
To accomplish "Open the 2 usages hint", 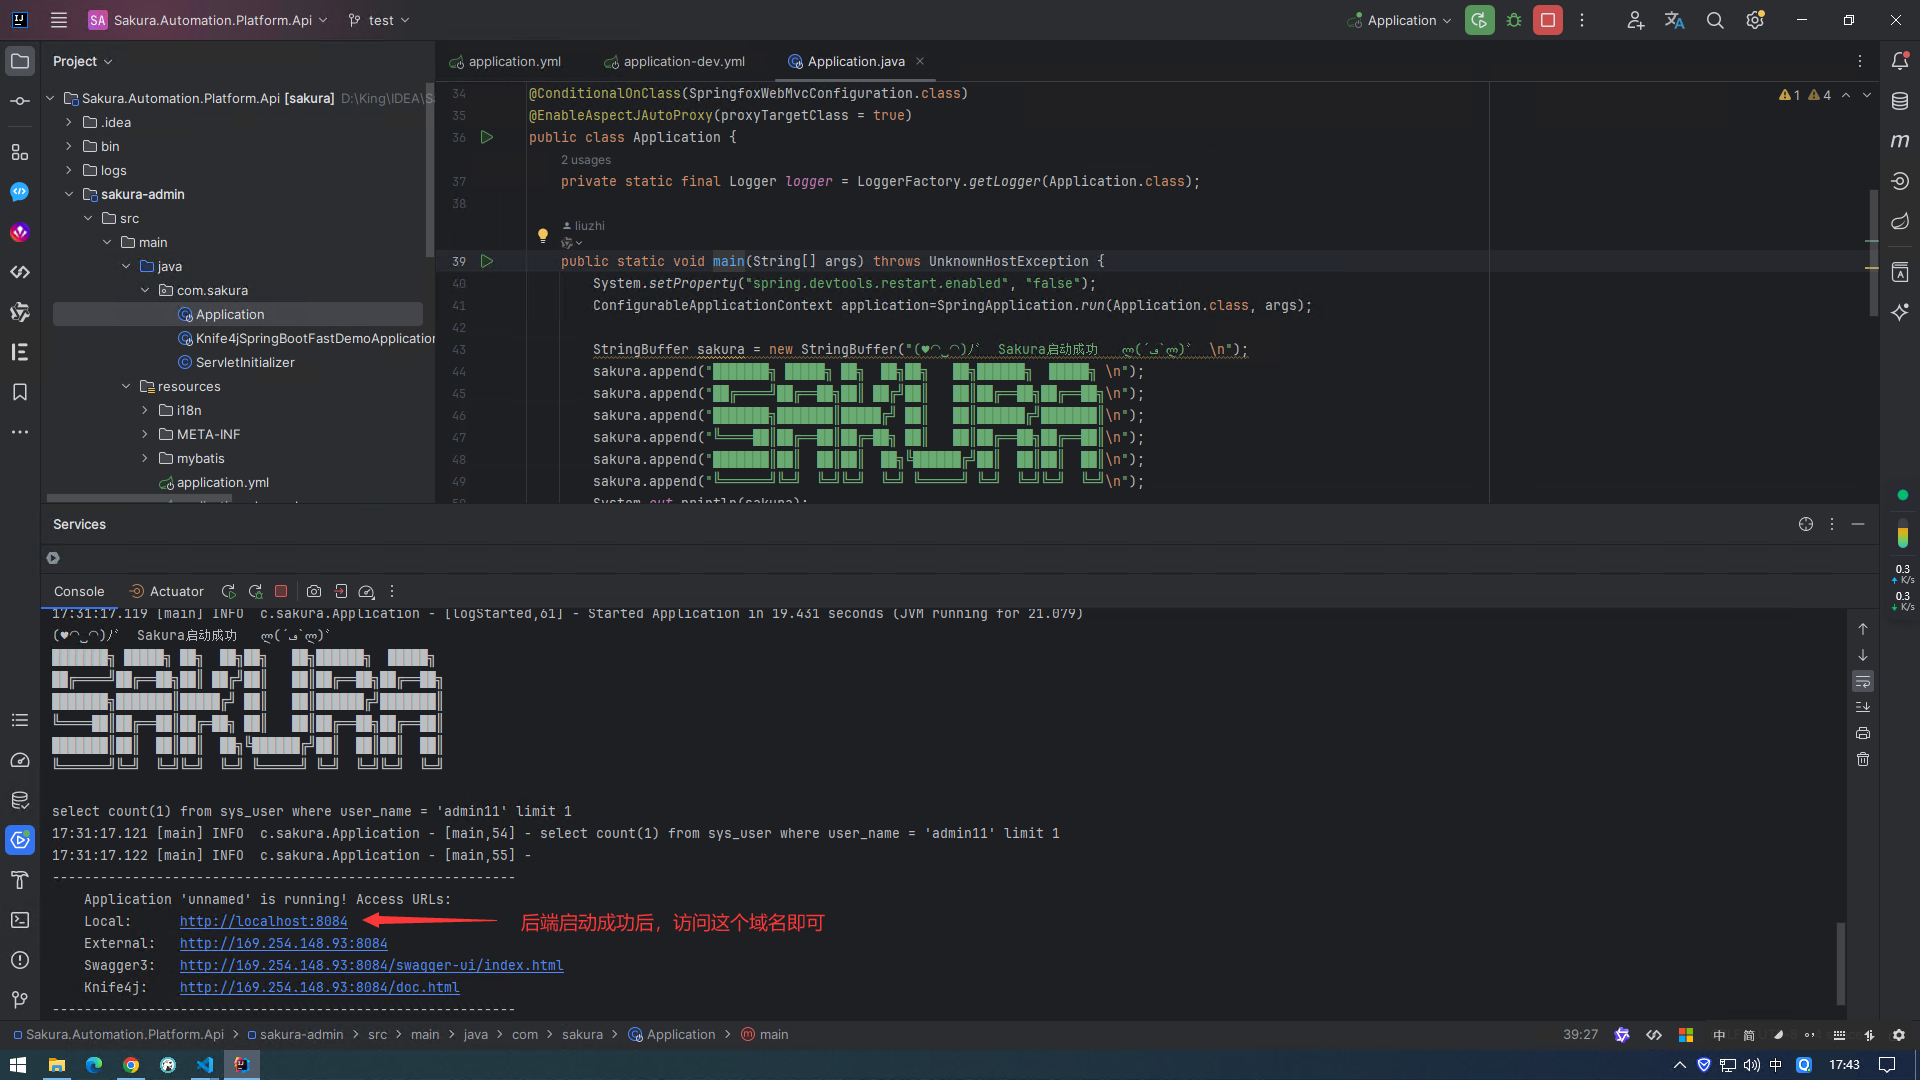I will [586, 160].
